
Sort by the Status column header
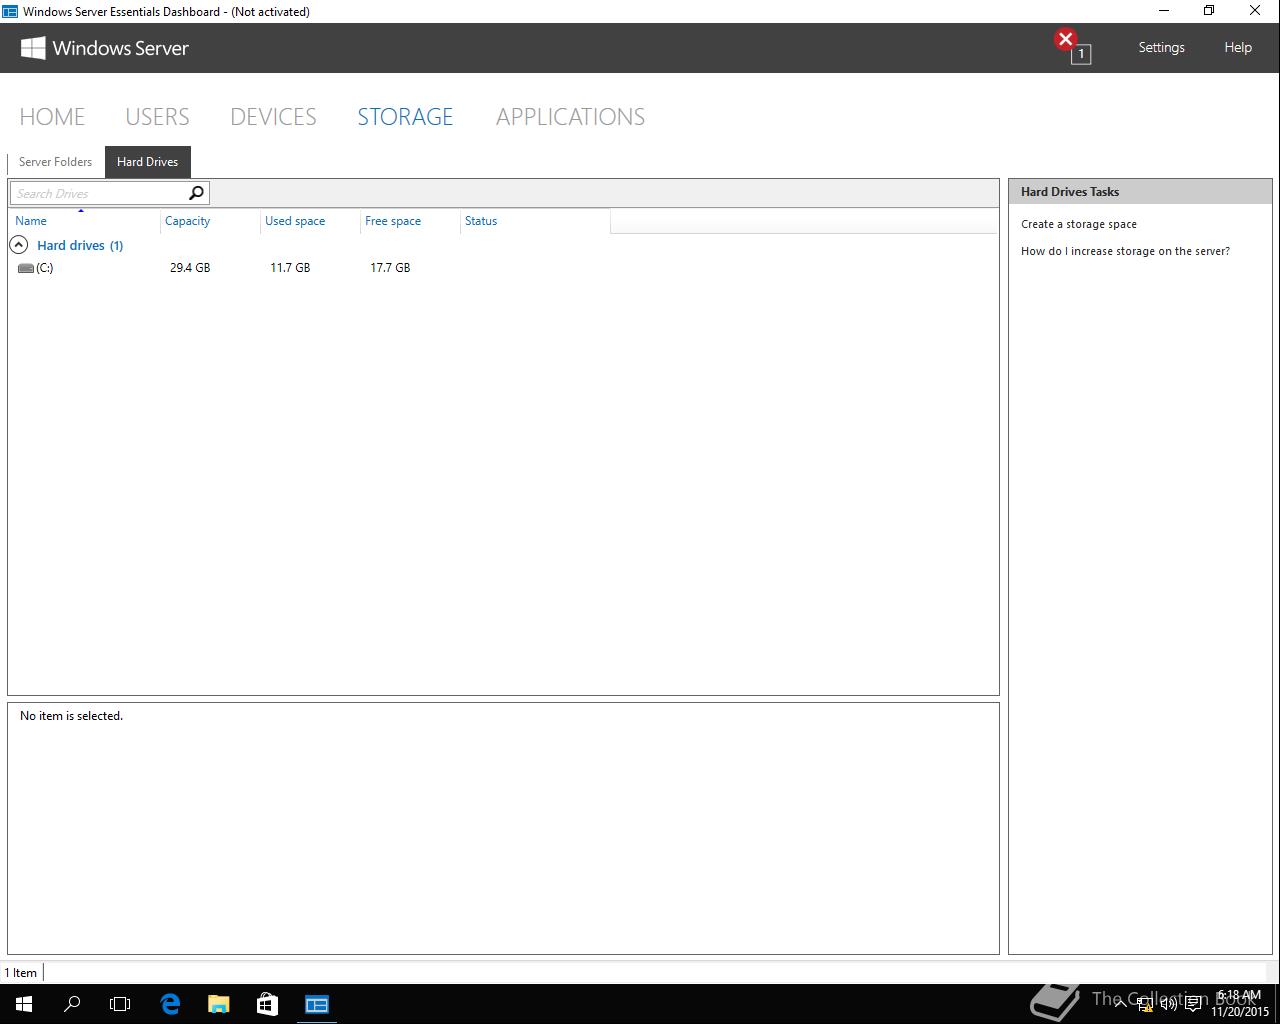coord(535,221)
